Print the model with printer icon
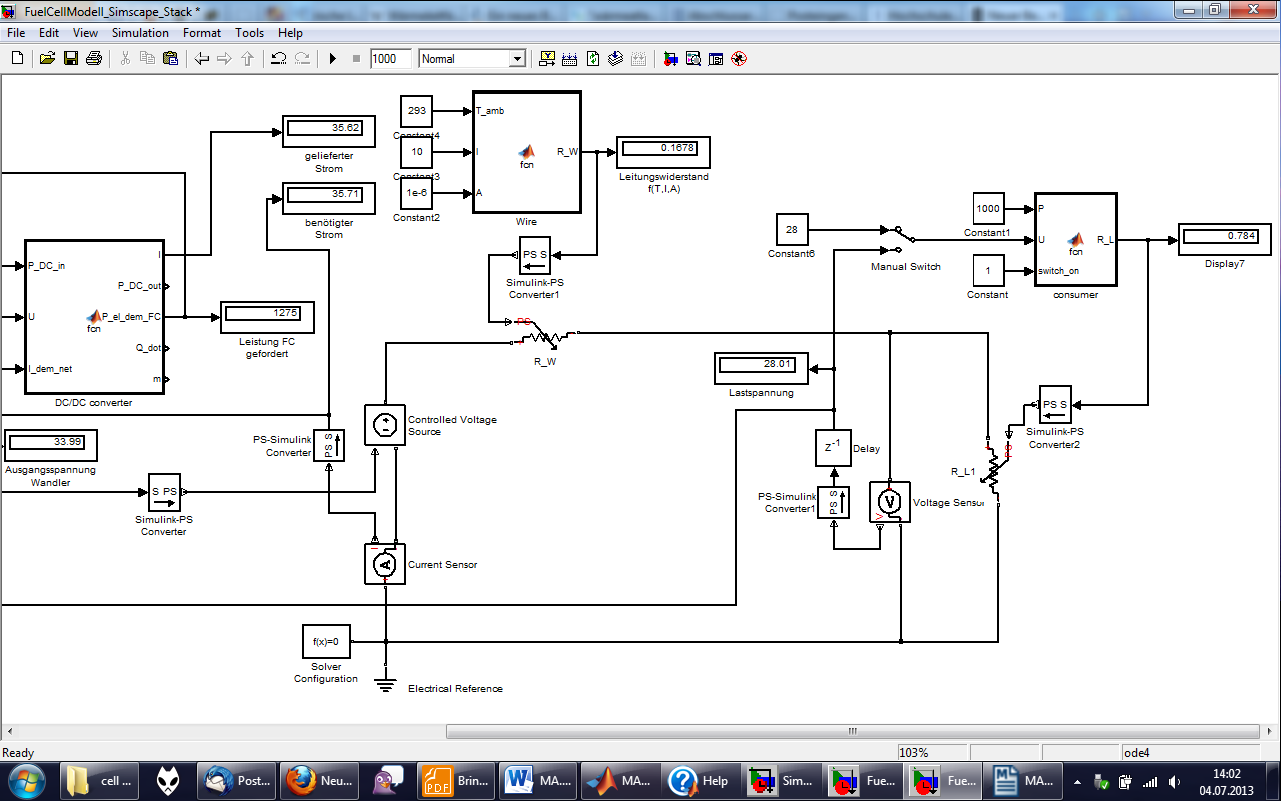This screenshot has width=1281, height=801. pyautogui.click(x=94, y=59)
